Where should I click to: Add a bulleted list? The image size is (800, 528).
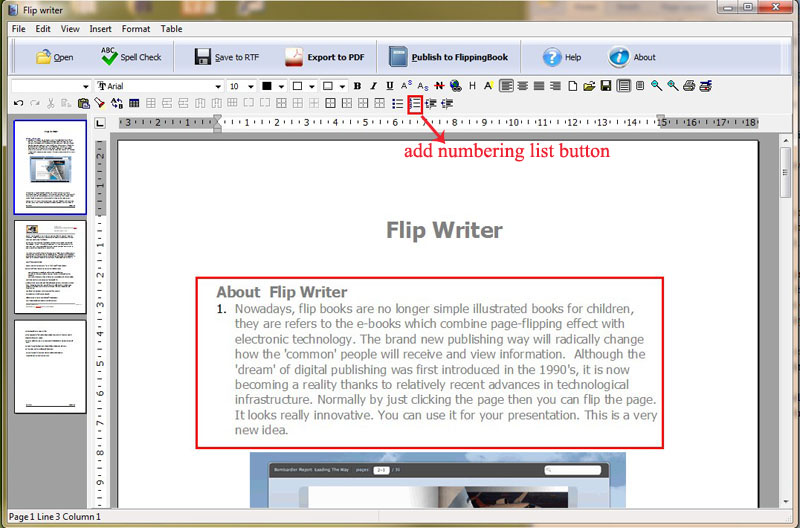(x=397, y=104)
